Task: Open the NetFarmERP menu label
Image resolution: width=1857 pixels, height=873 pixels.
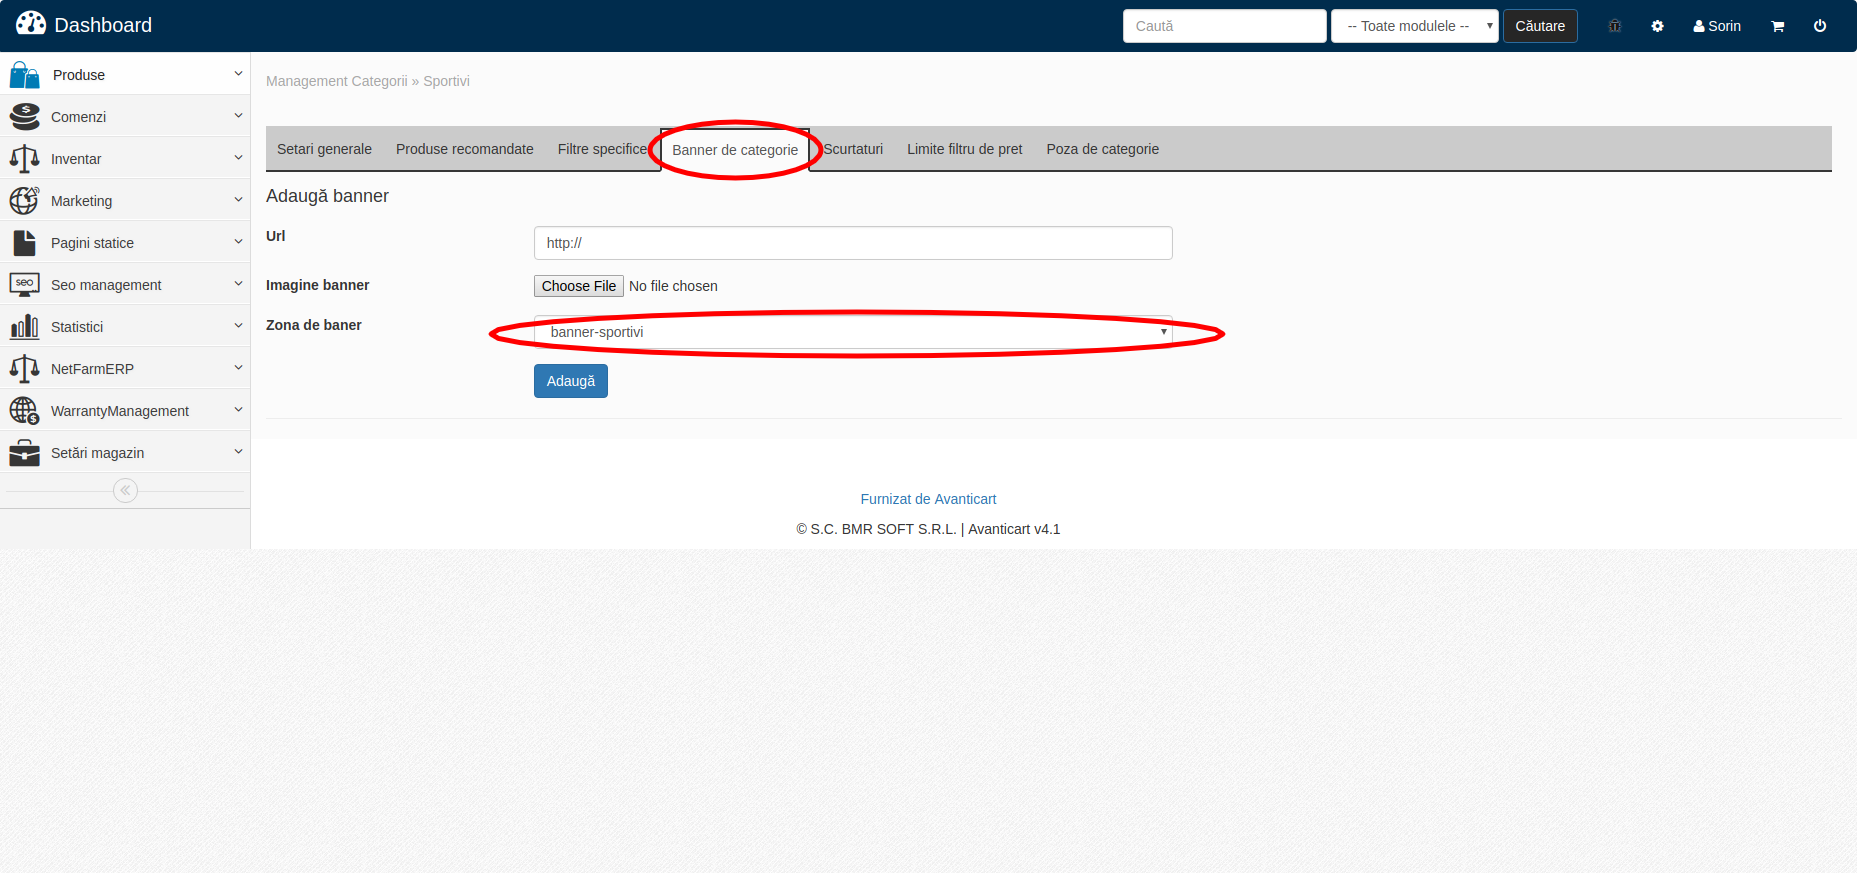Action: (x=92, y=369)
